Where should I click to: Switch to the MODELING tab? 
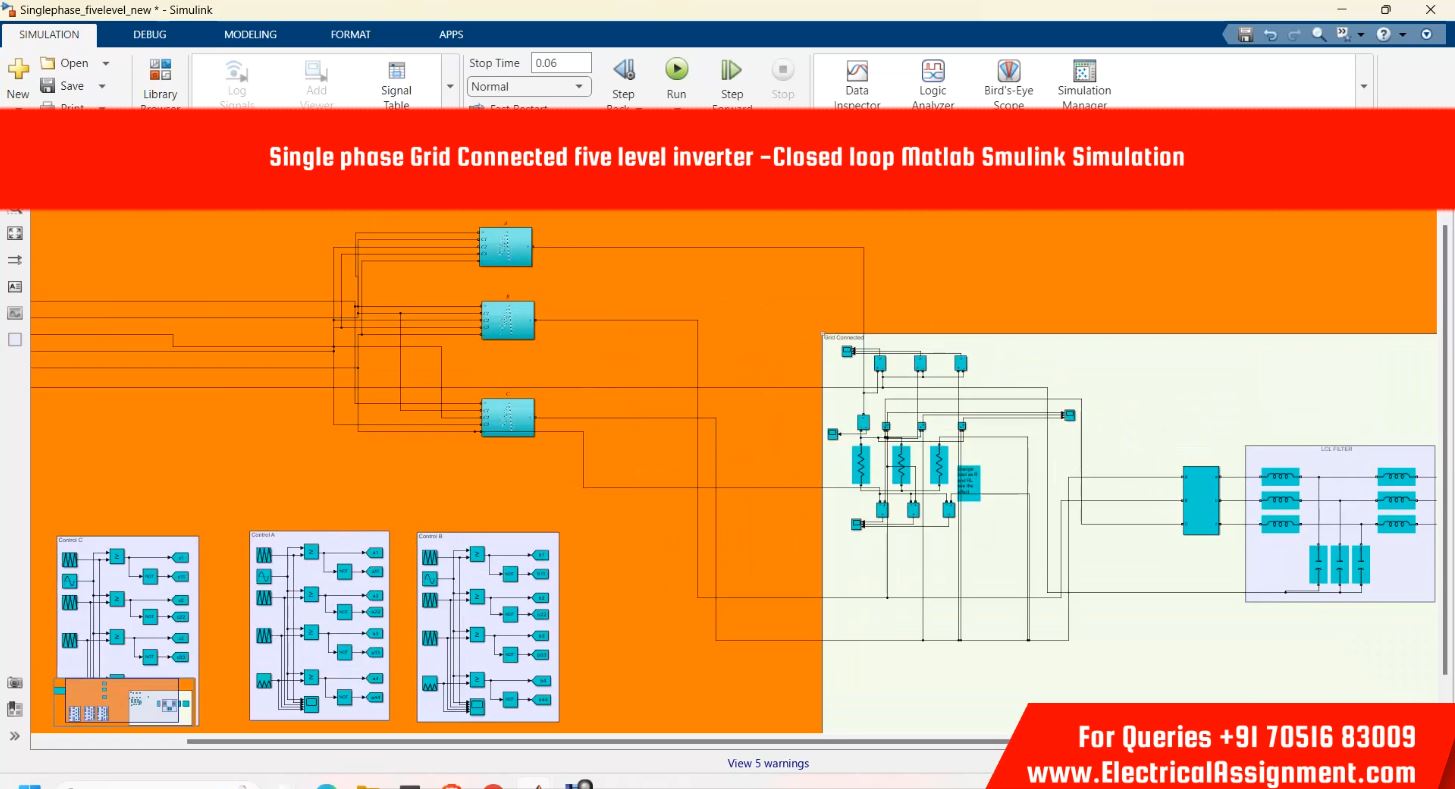[x=250, y=34]
